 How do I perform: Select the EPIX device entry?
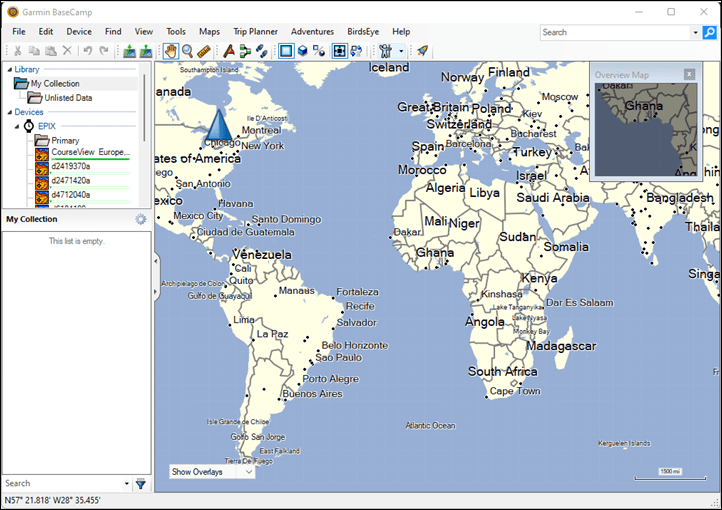click(x=47, y=126)
